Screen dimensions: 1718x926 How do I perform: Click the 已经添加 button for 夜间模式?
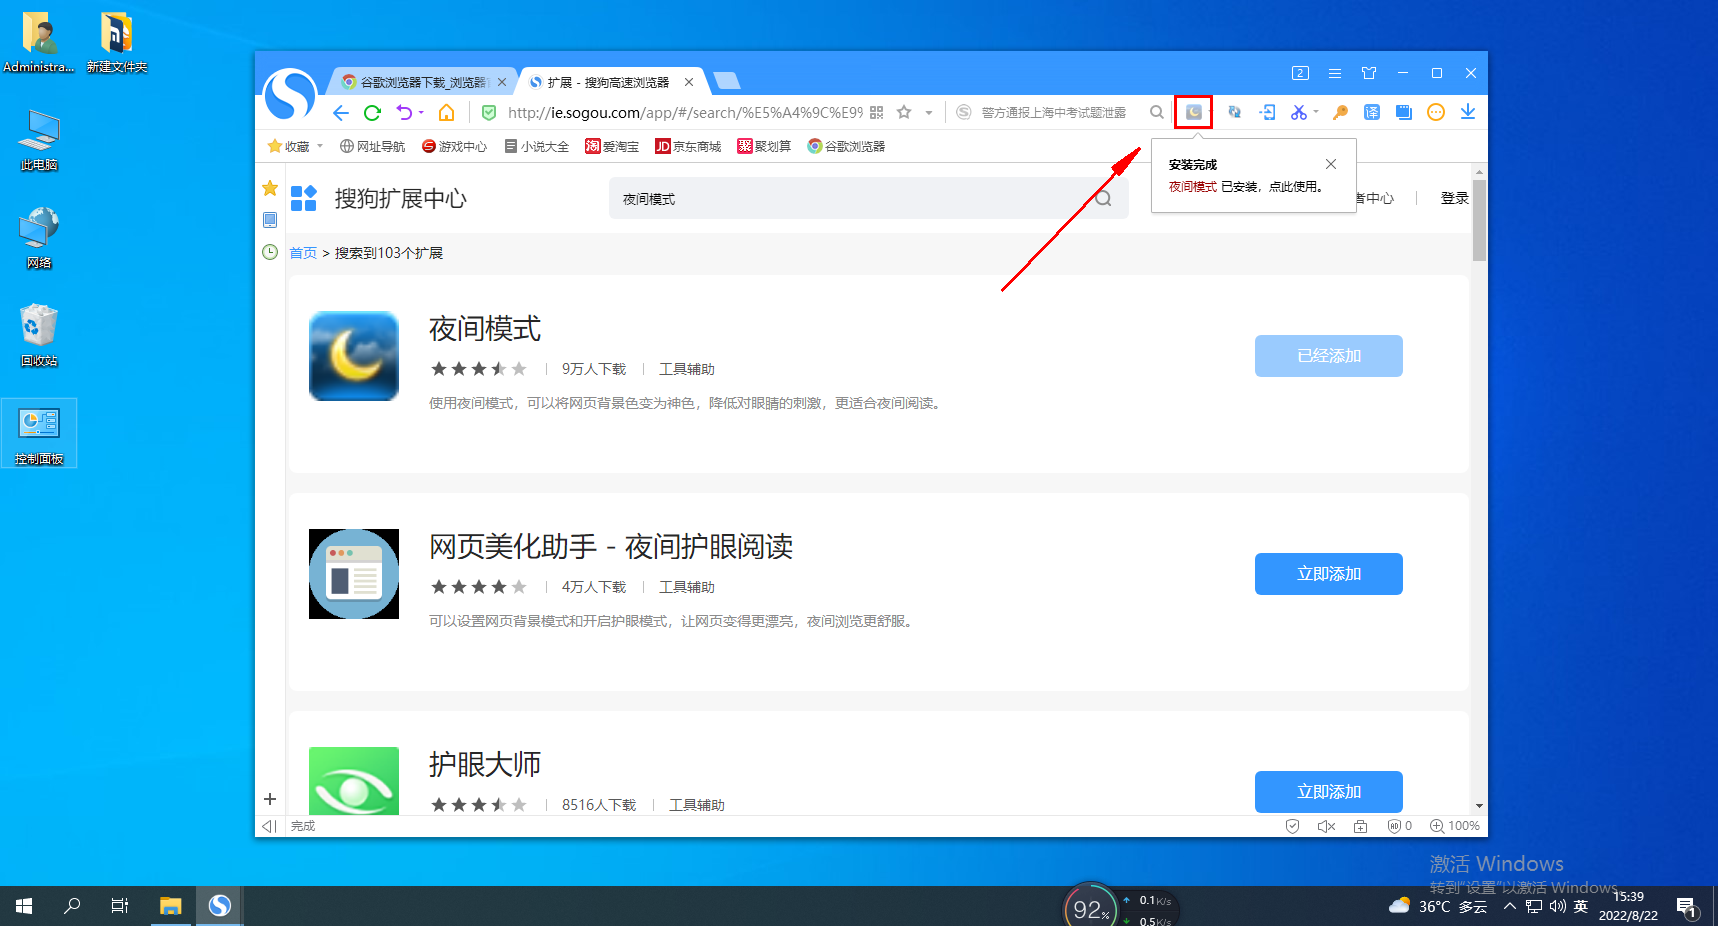point(1329,356)
